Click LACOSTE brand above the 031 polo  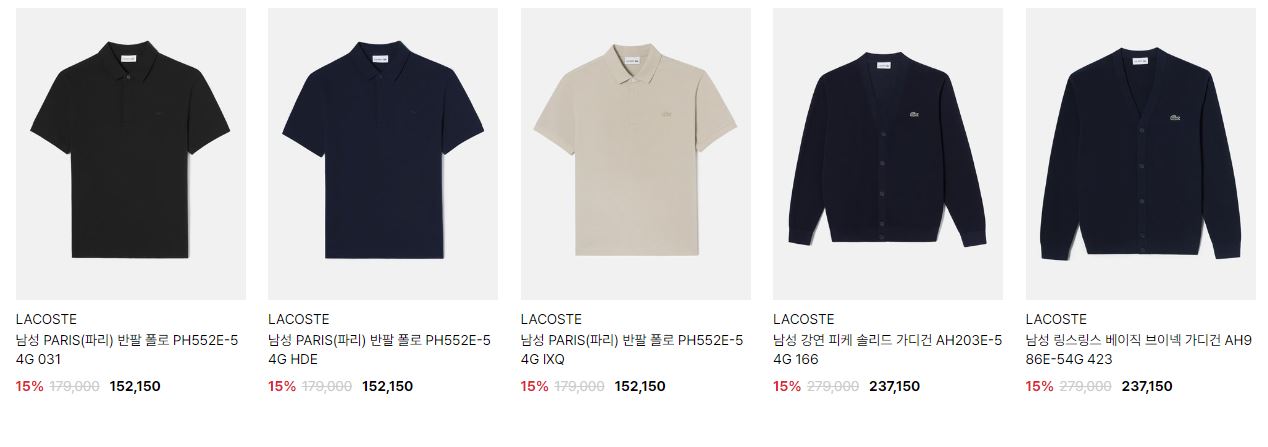click(46, 319)
